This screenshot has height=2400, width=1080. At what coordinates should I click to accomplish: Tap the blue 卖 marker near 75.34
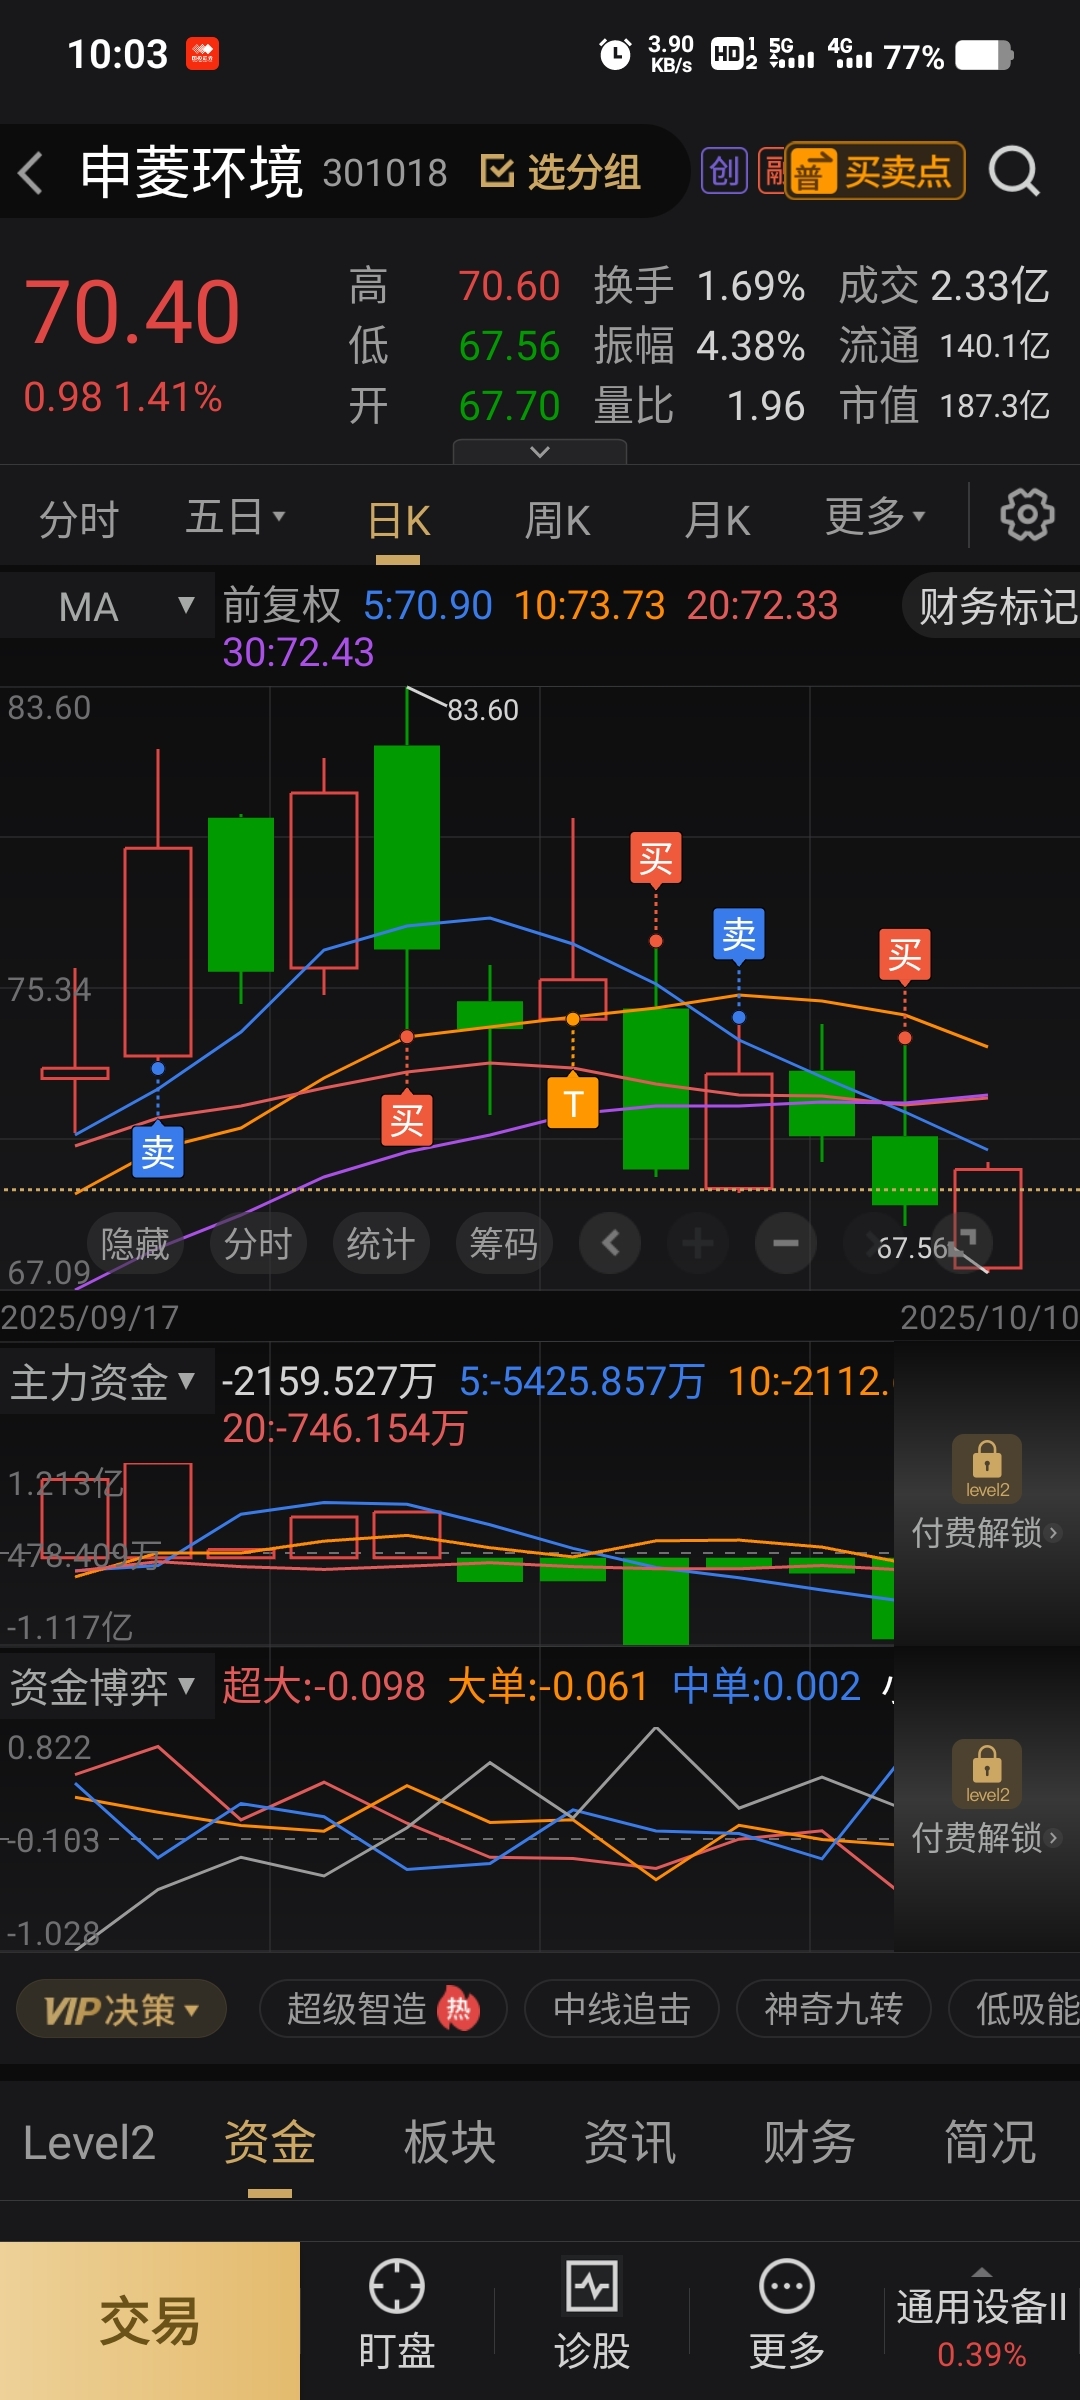(x=158, y=1152)
